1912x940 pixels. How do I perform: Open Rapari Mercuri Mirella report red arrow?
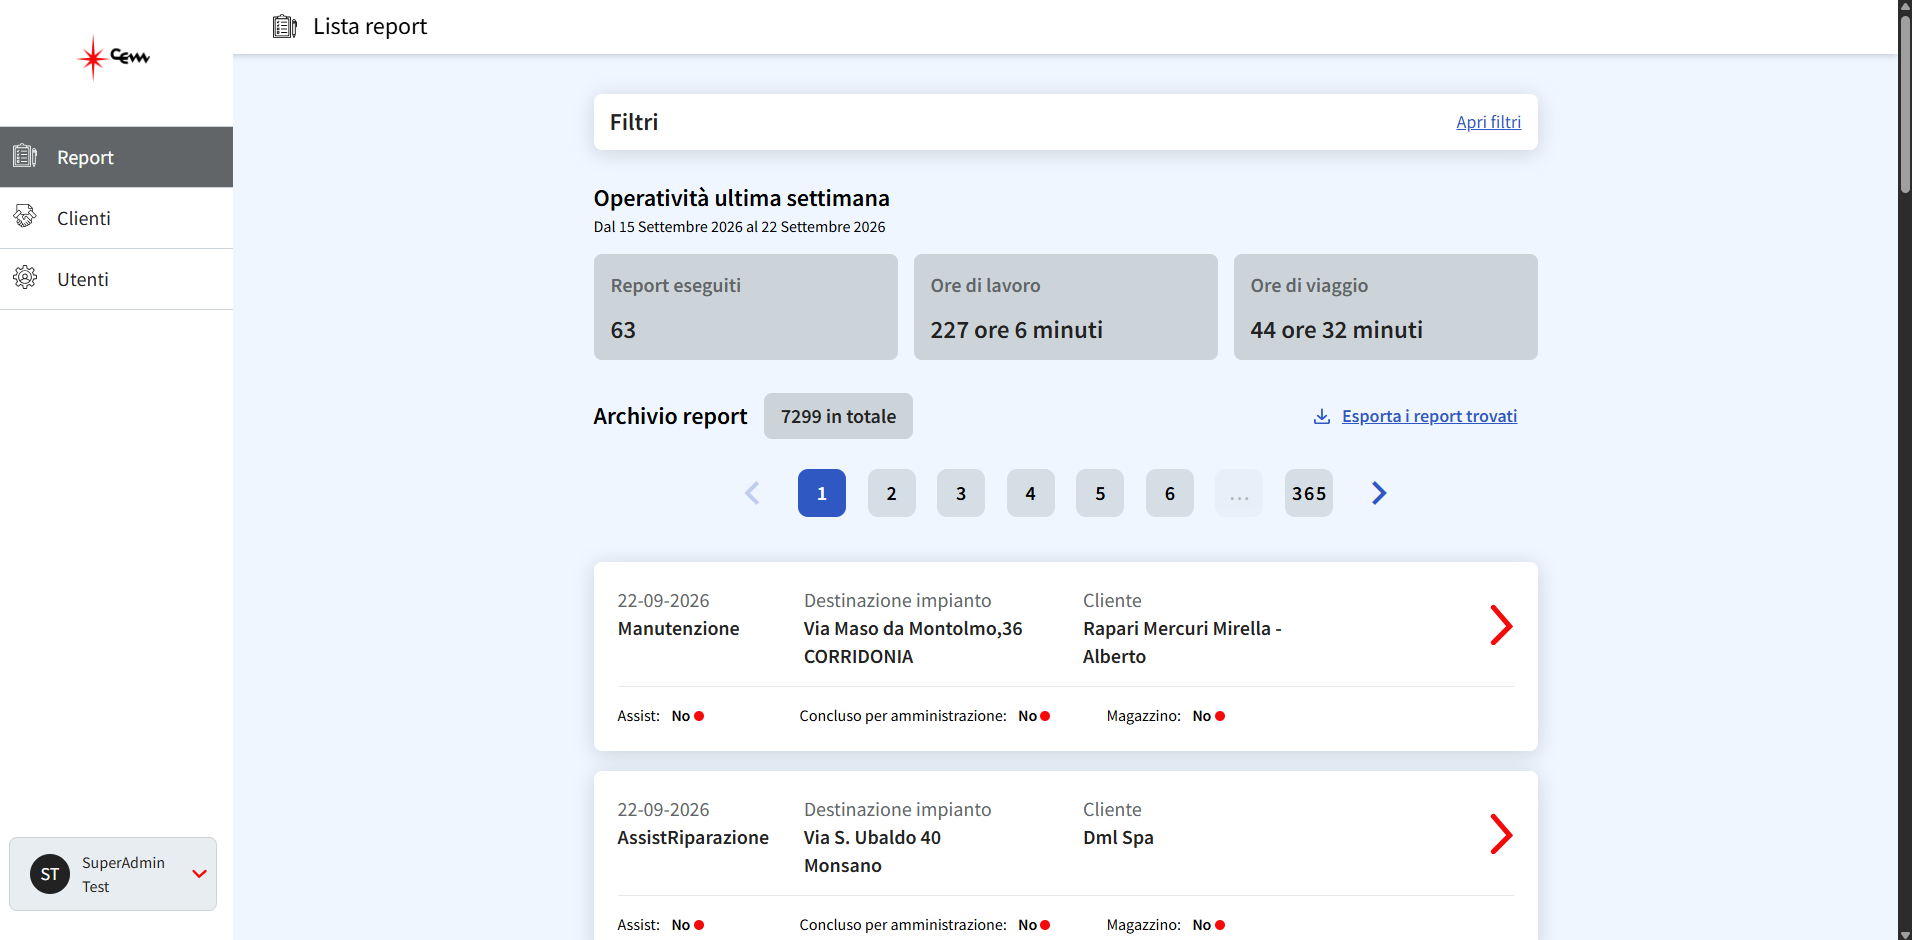click(x=1501, y=625)
